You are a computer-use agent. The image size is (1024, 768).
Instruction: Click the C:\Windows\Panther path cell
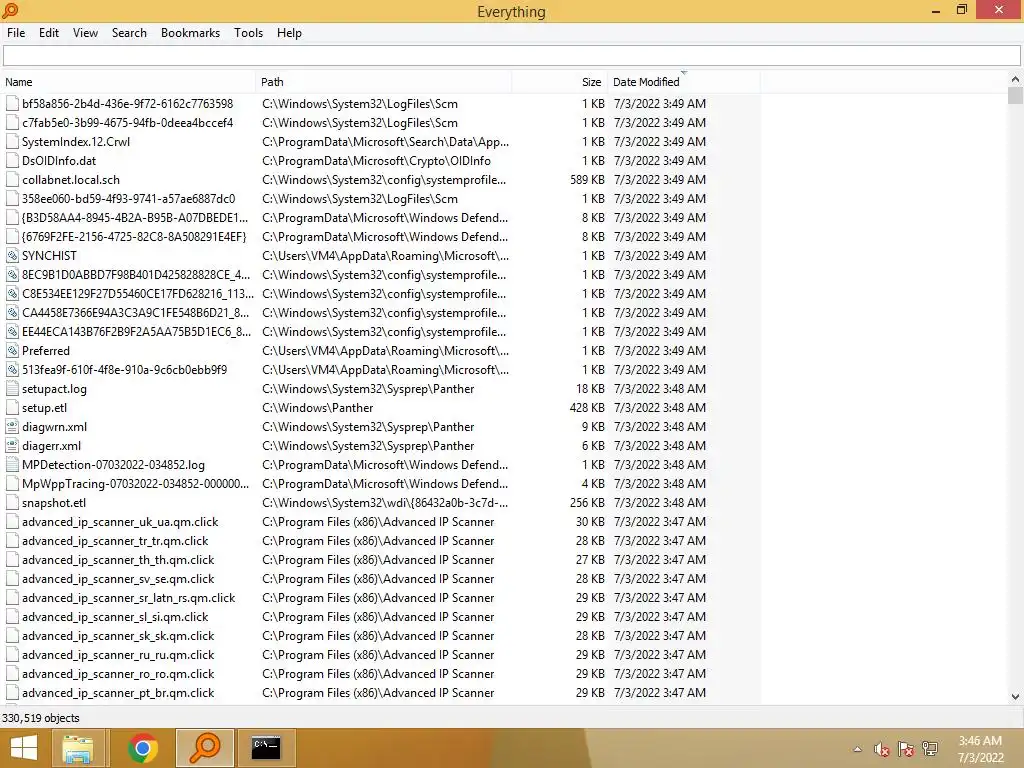point(317,408)
